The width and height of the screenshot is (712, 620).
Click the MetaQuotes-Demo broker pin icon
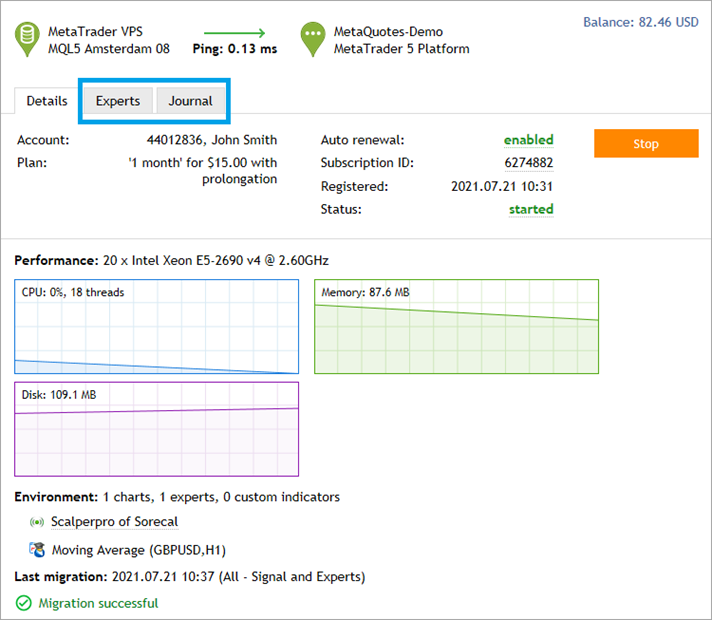coord(313,39)
